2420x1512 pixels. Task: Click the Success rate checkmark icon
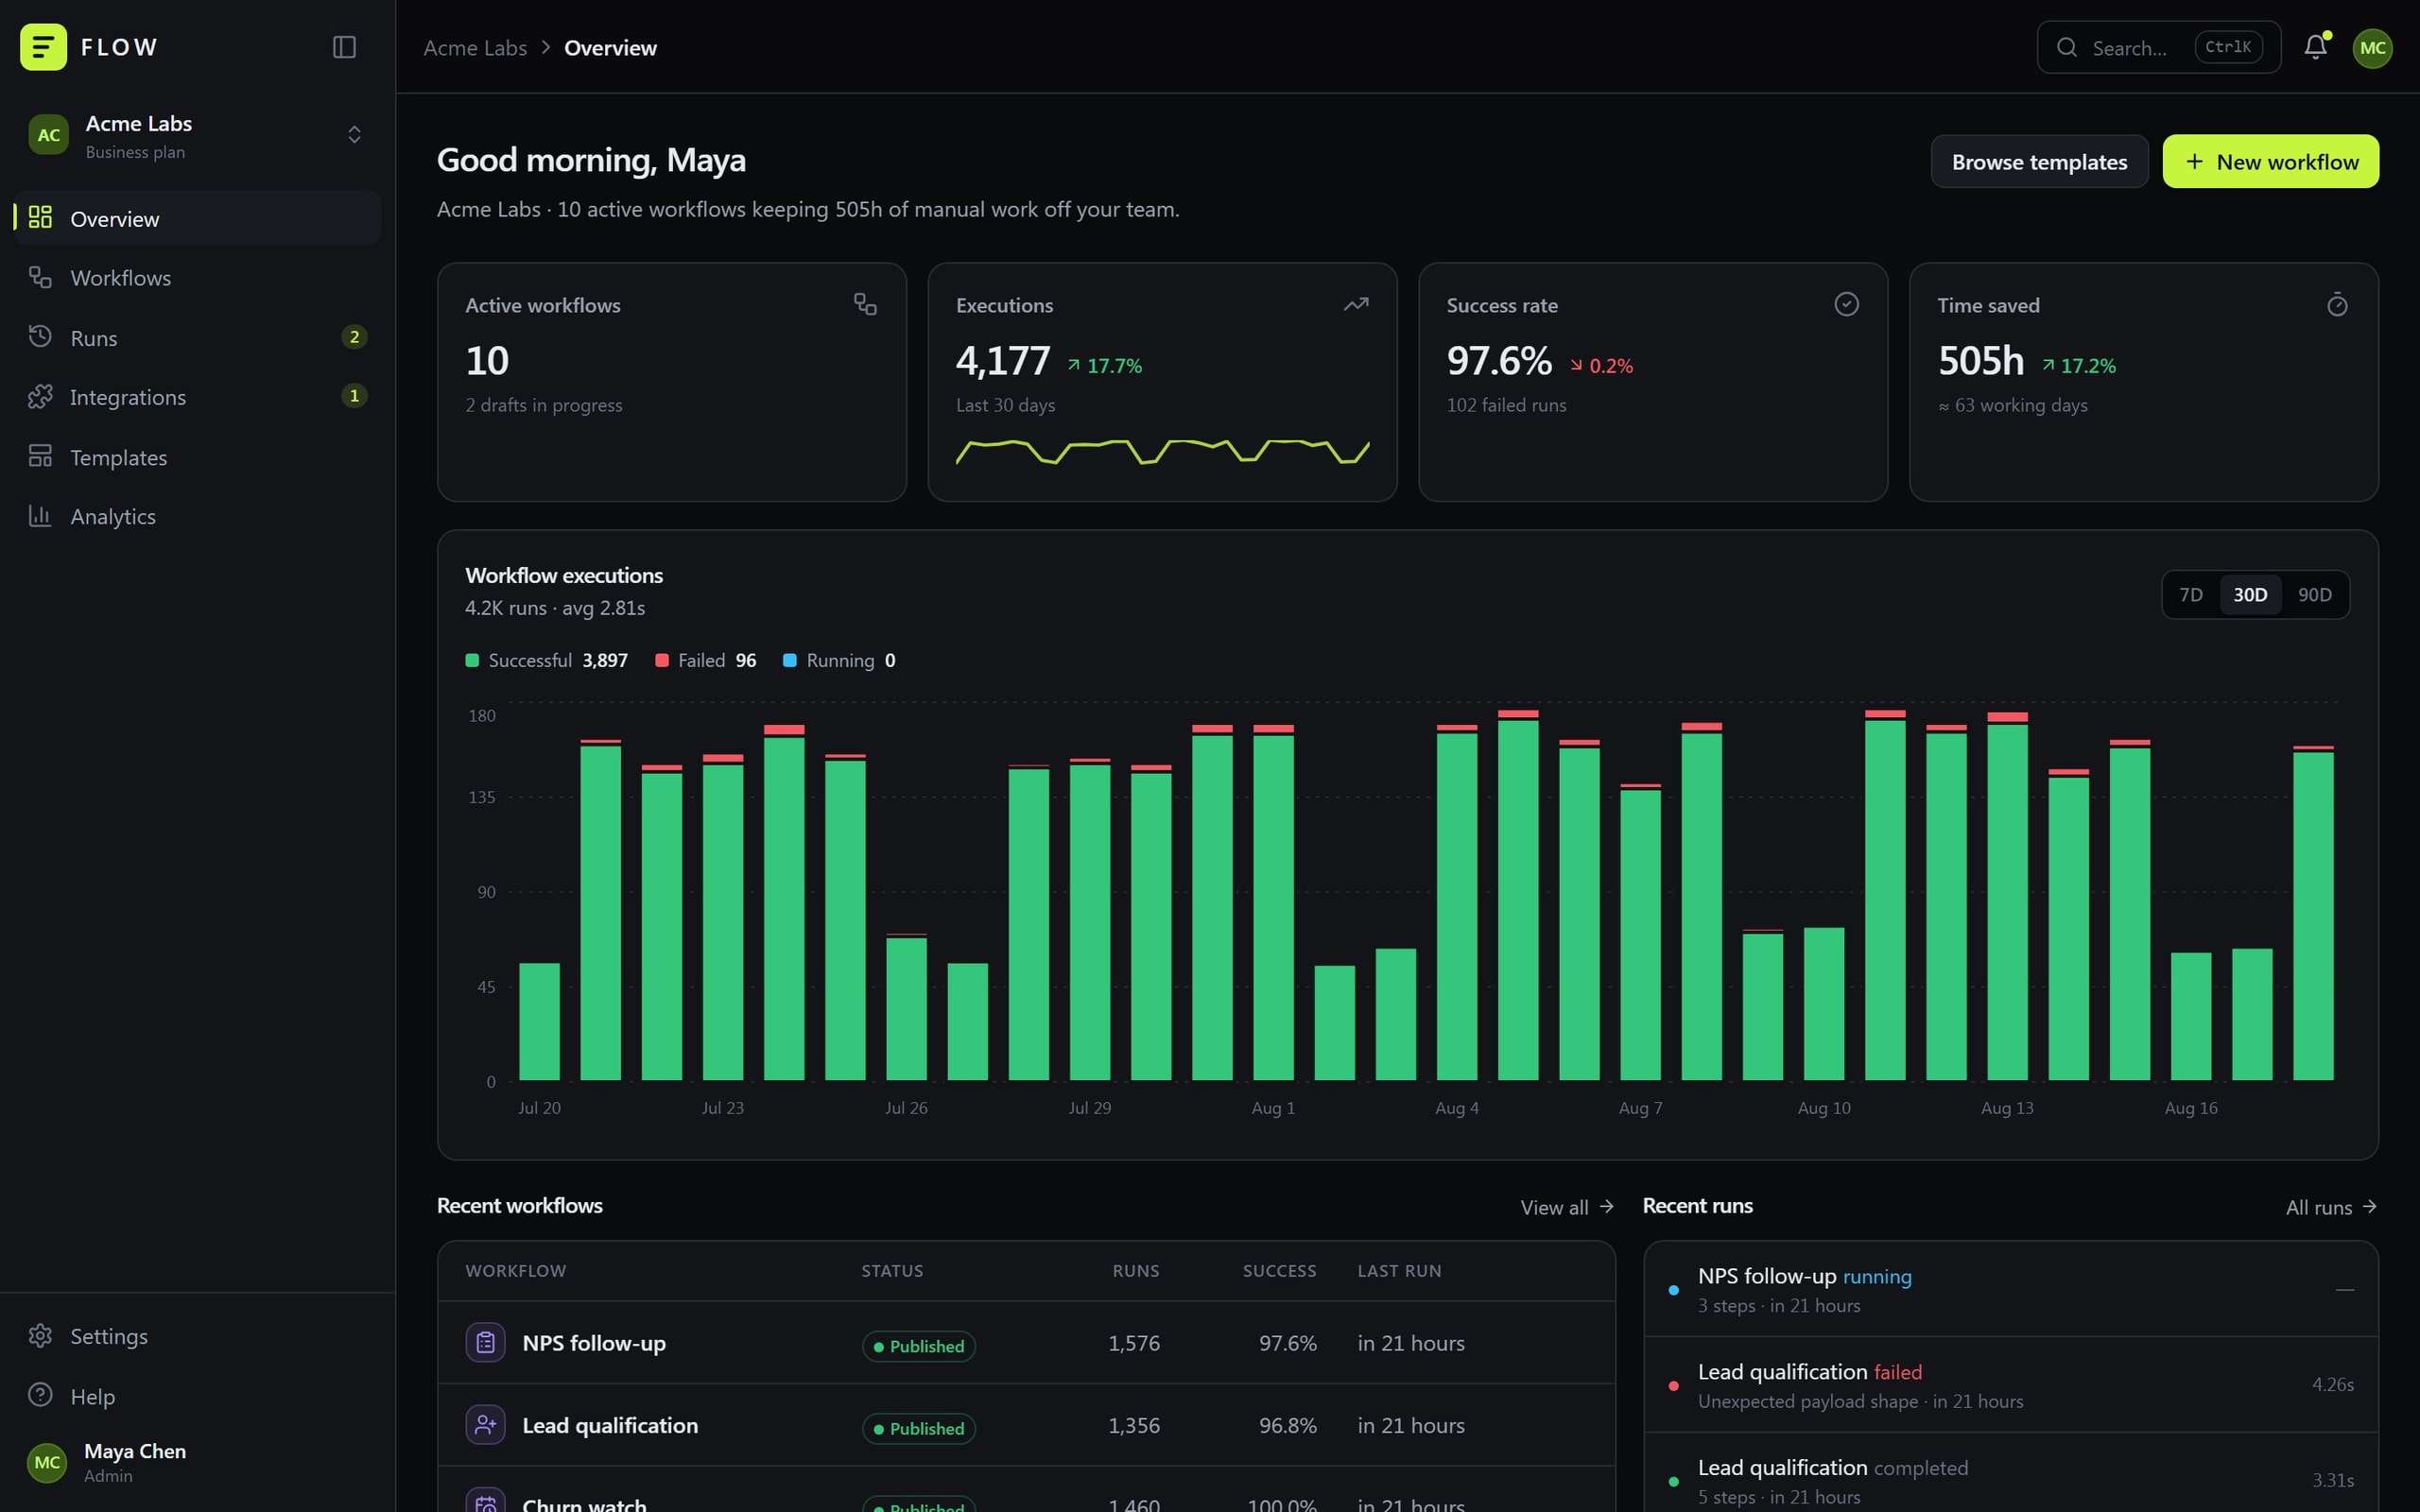coord(1847,304)
